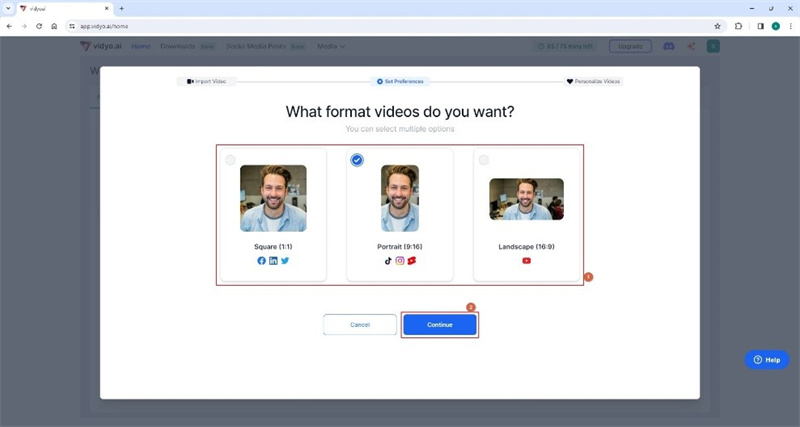Click the vidyo.ai logo

101,46
